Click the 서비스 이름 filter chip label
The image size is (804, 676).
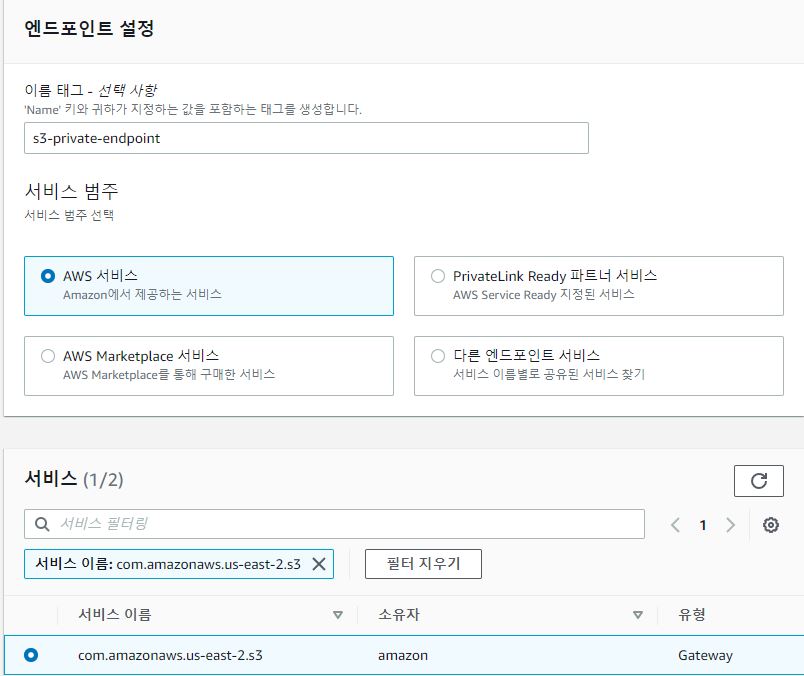pos(168,564)
